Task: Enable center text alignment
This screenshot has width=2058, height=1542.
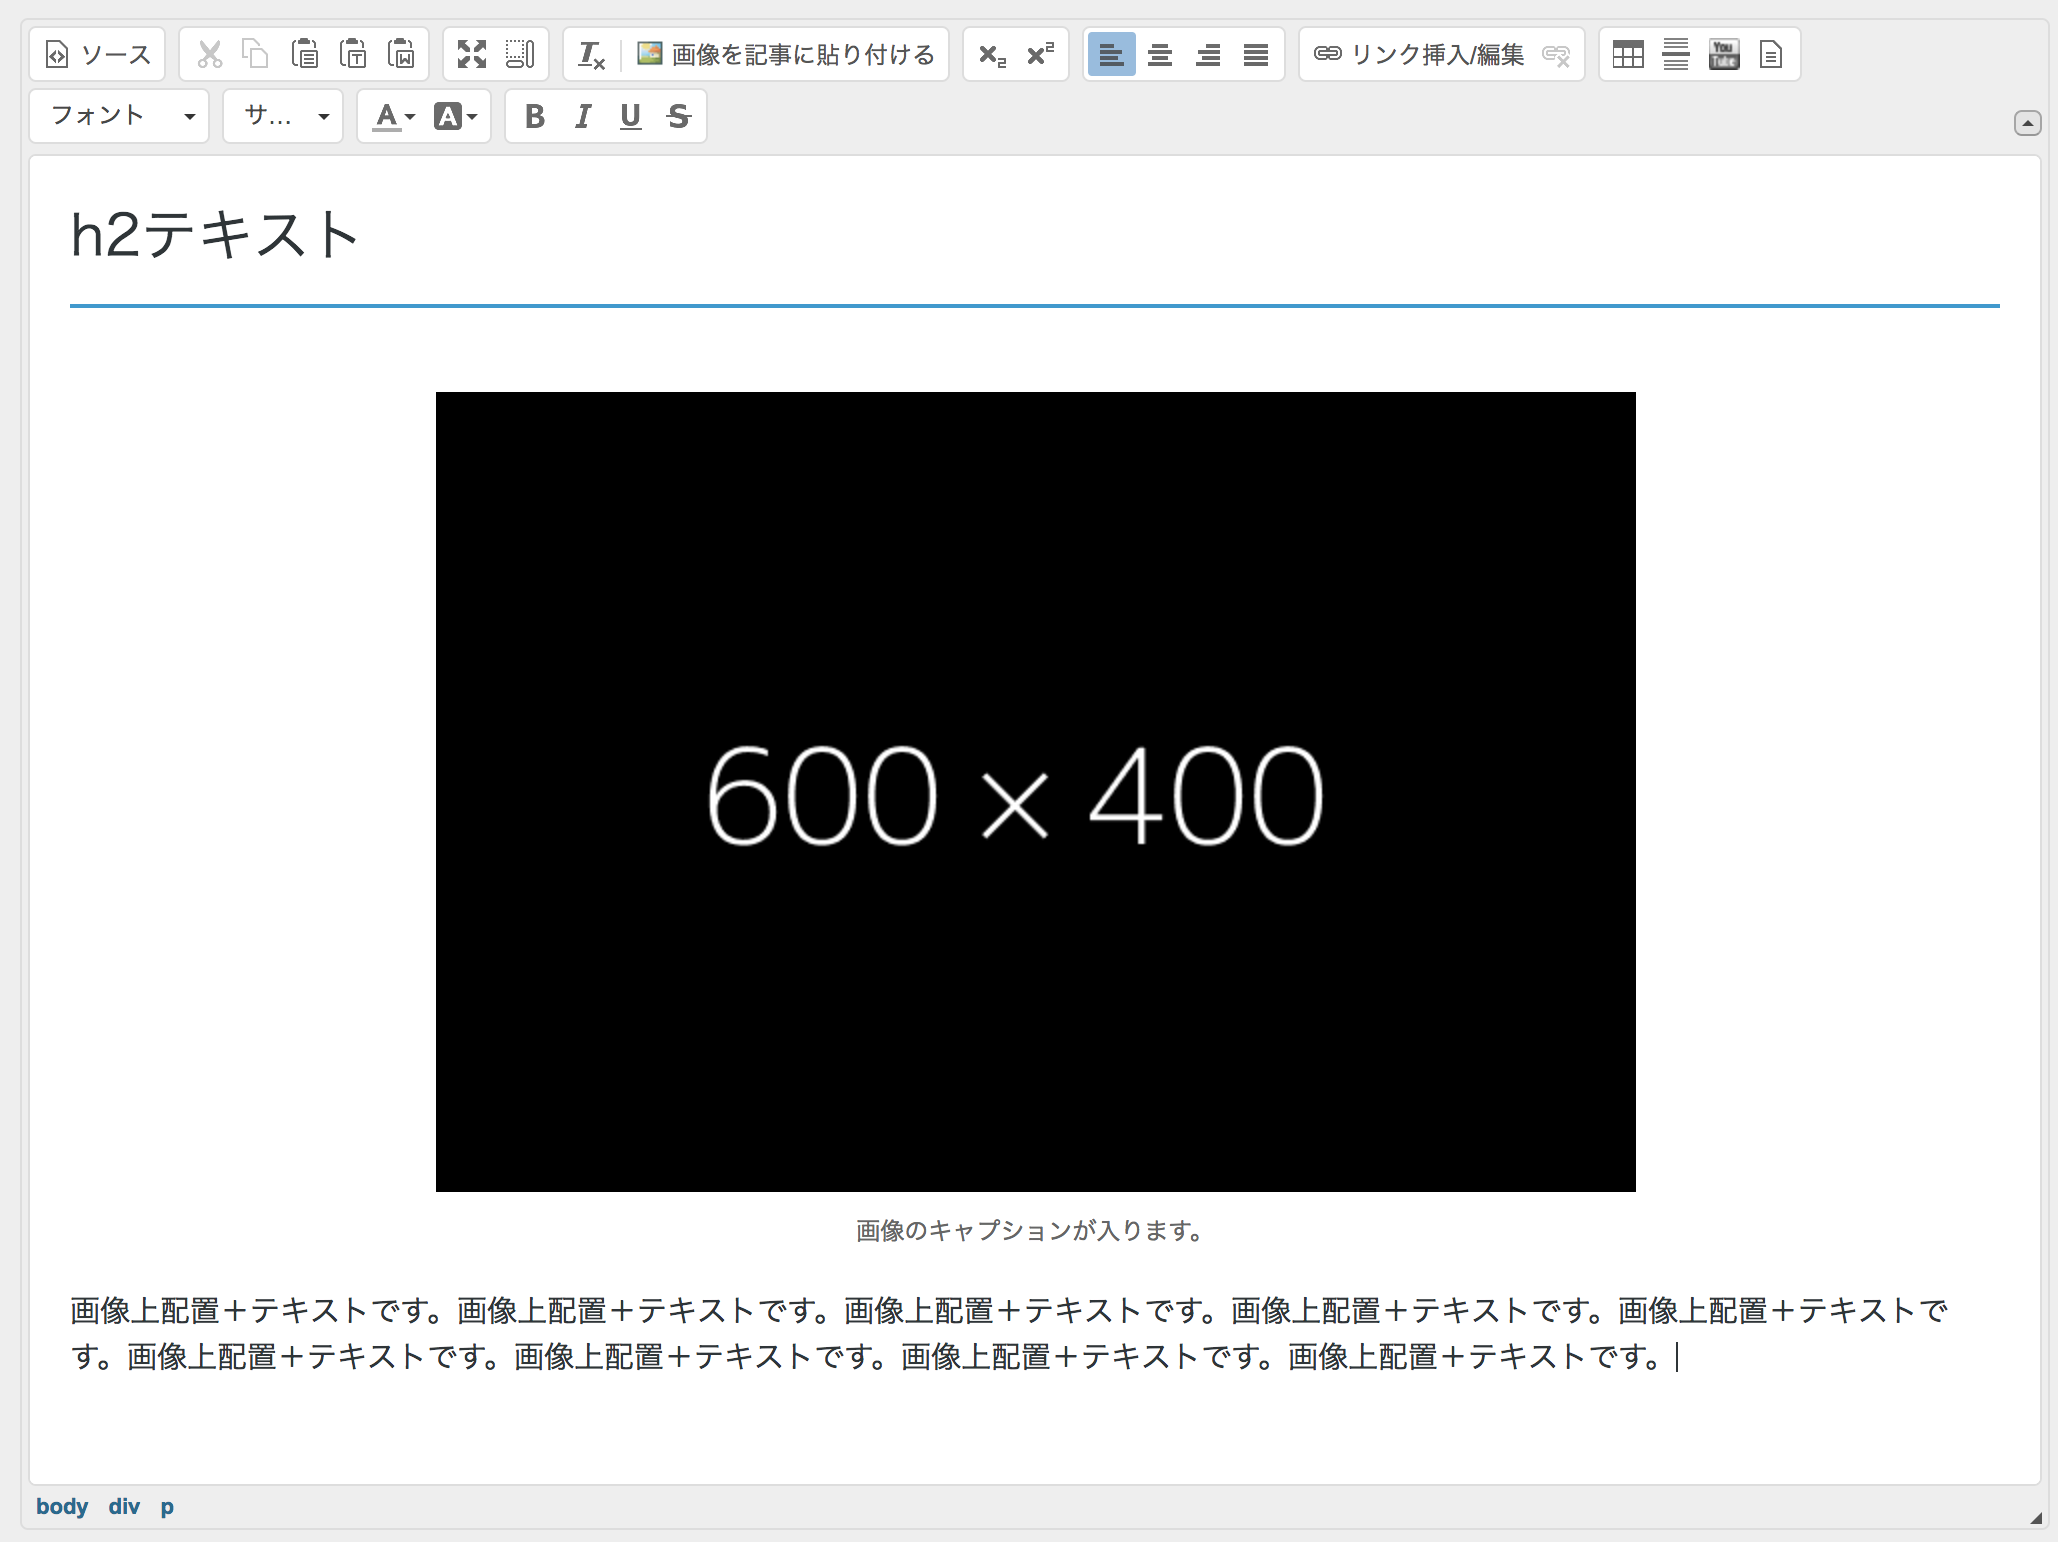Action: coord(1160,54)
